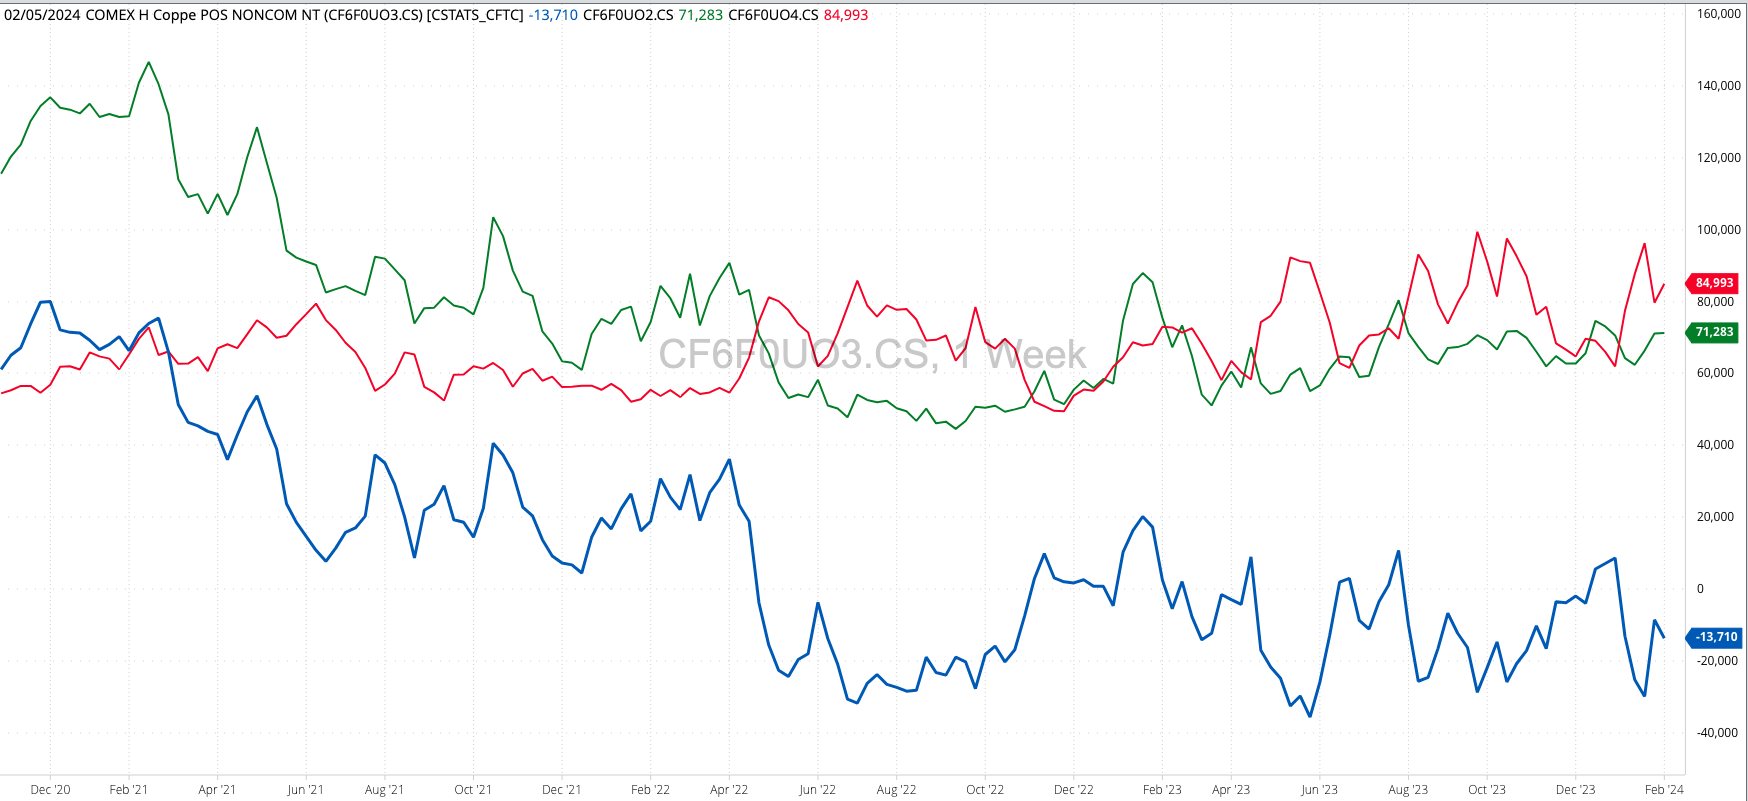Screen dimensions: 1748x801
Task: Click the blue -13,710 price badge
Action: (x=1714, y=637)
